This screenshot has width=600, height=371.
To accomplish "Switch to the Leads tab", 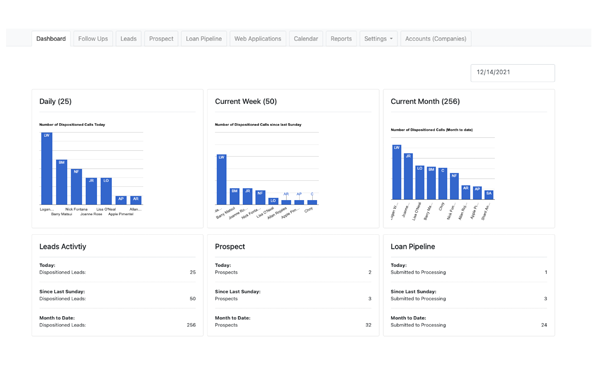I will pos(129,39).
